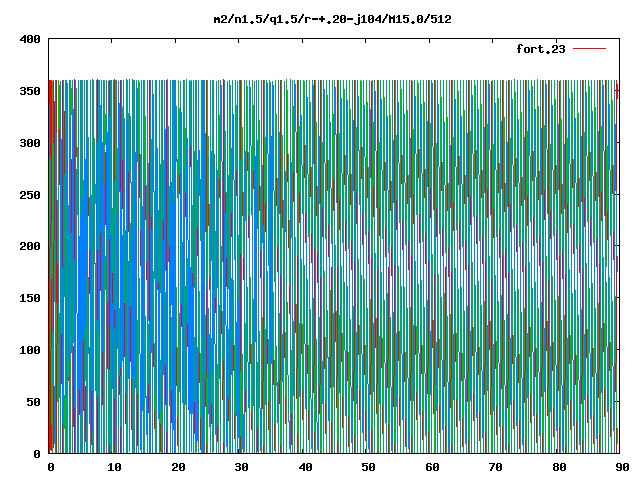This screenshot has height=480, width=640.
Task: Click the plot title m2/n1.5/q1.5/r-+.20-j104/M15.0/512
Action: [333, 19]
